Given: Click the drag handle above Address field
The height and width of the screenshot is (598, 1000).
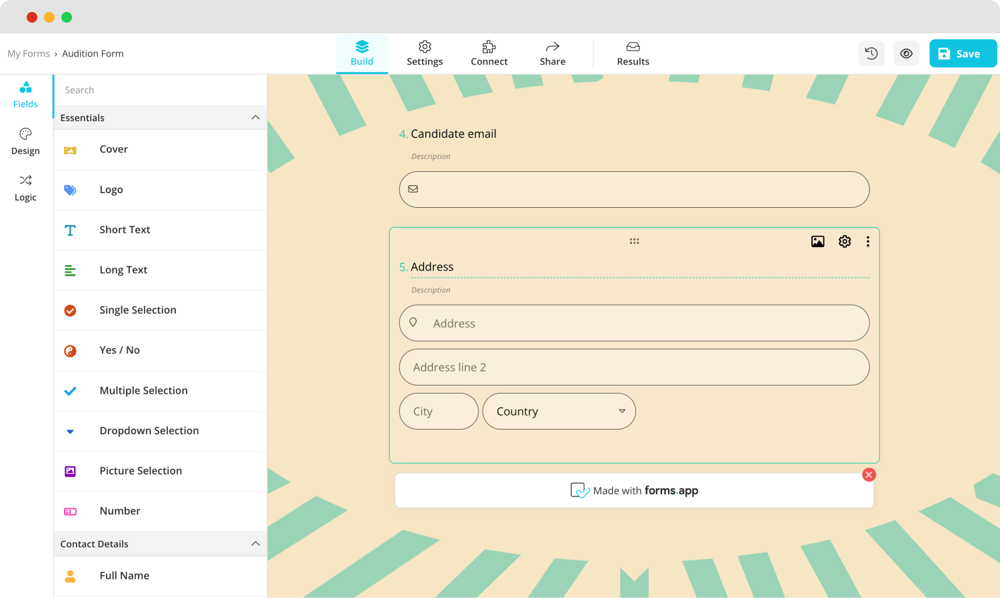Looking at the screenshot, I should tap(634, 242).
